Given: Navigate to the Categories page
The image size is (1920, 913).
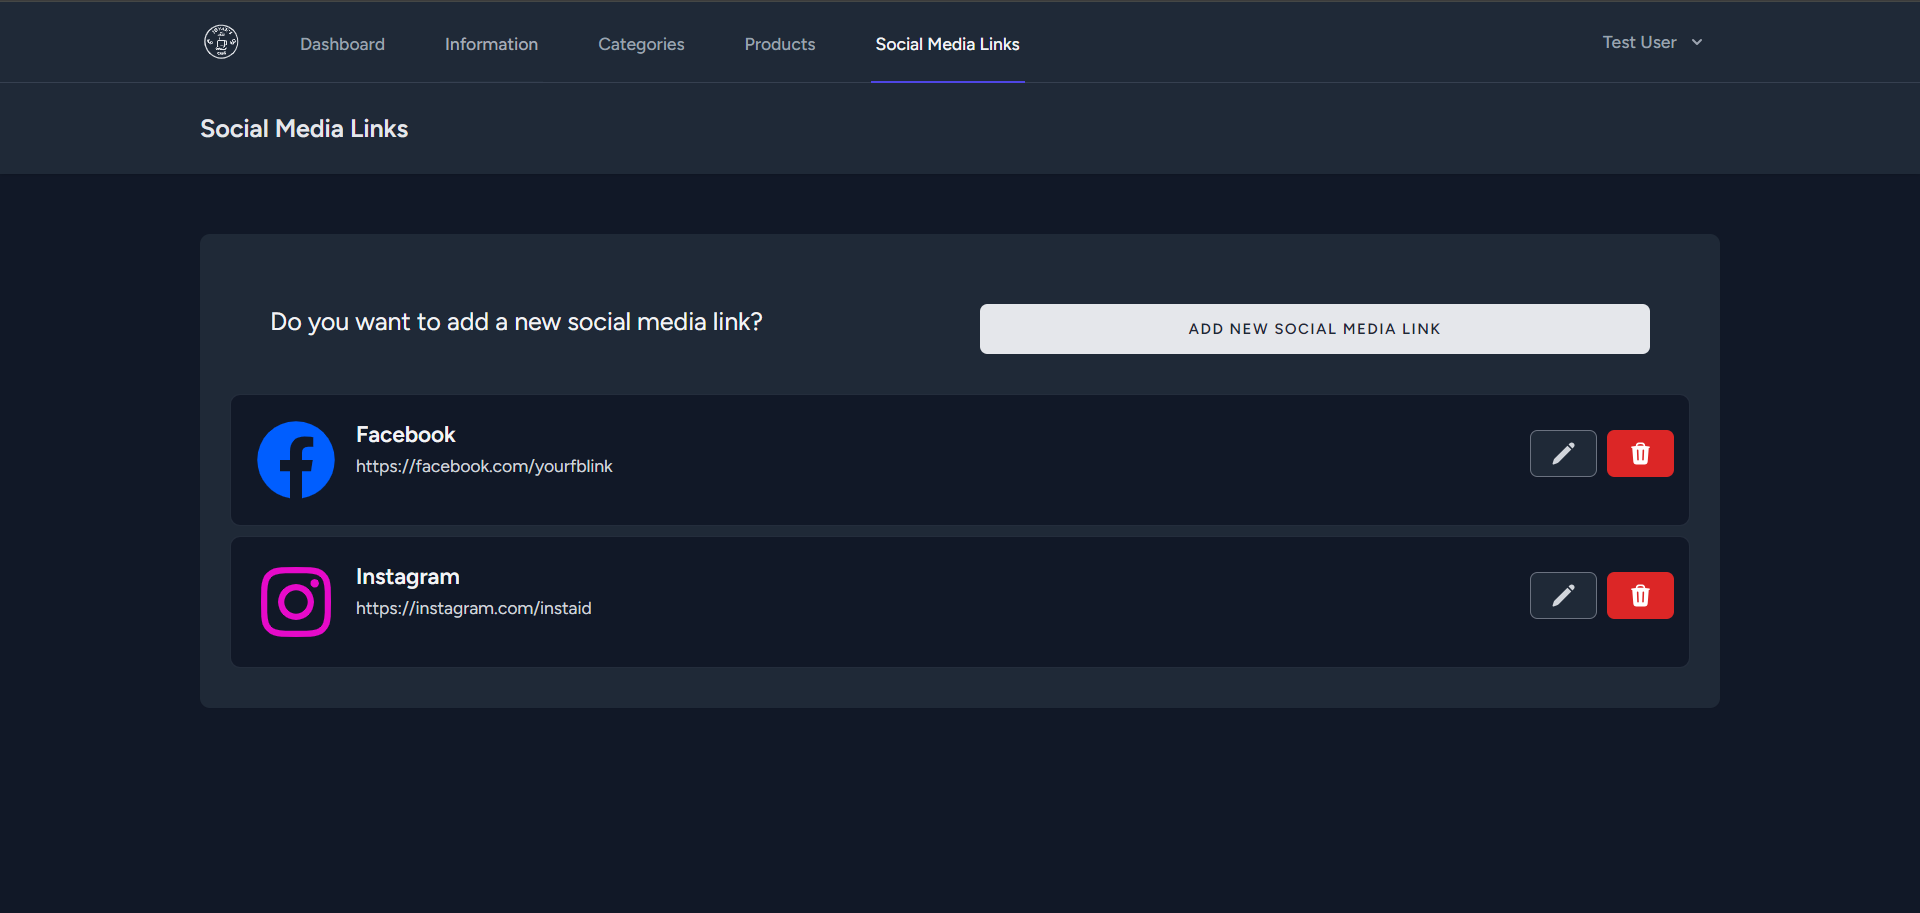Looking at the screenshot, I should click(641, 44).
